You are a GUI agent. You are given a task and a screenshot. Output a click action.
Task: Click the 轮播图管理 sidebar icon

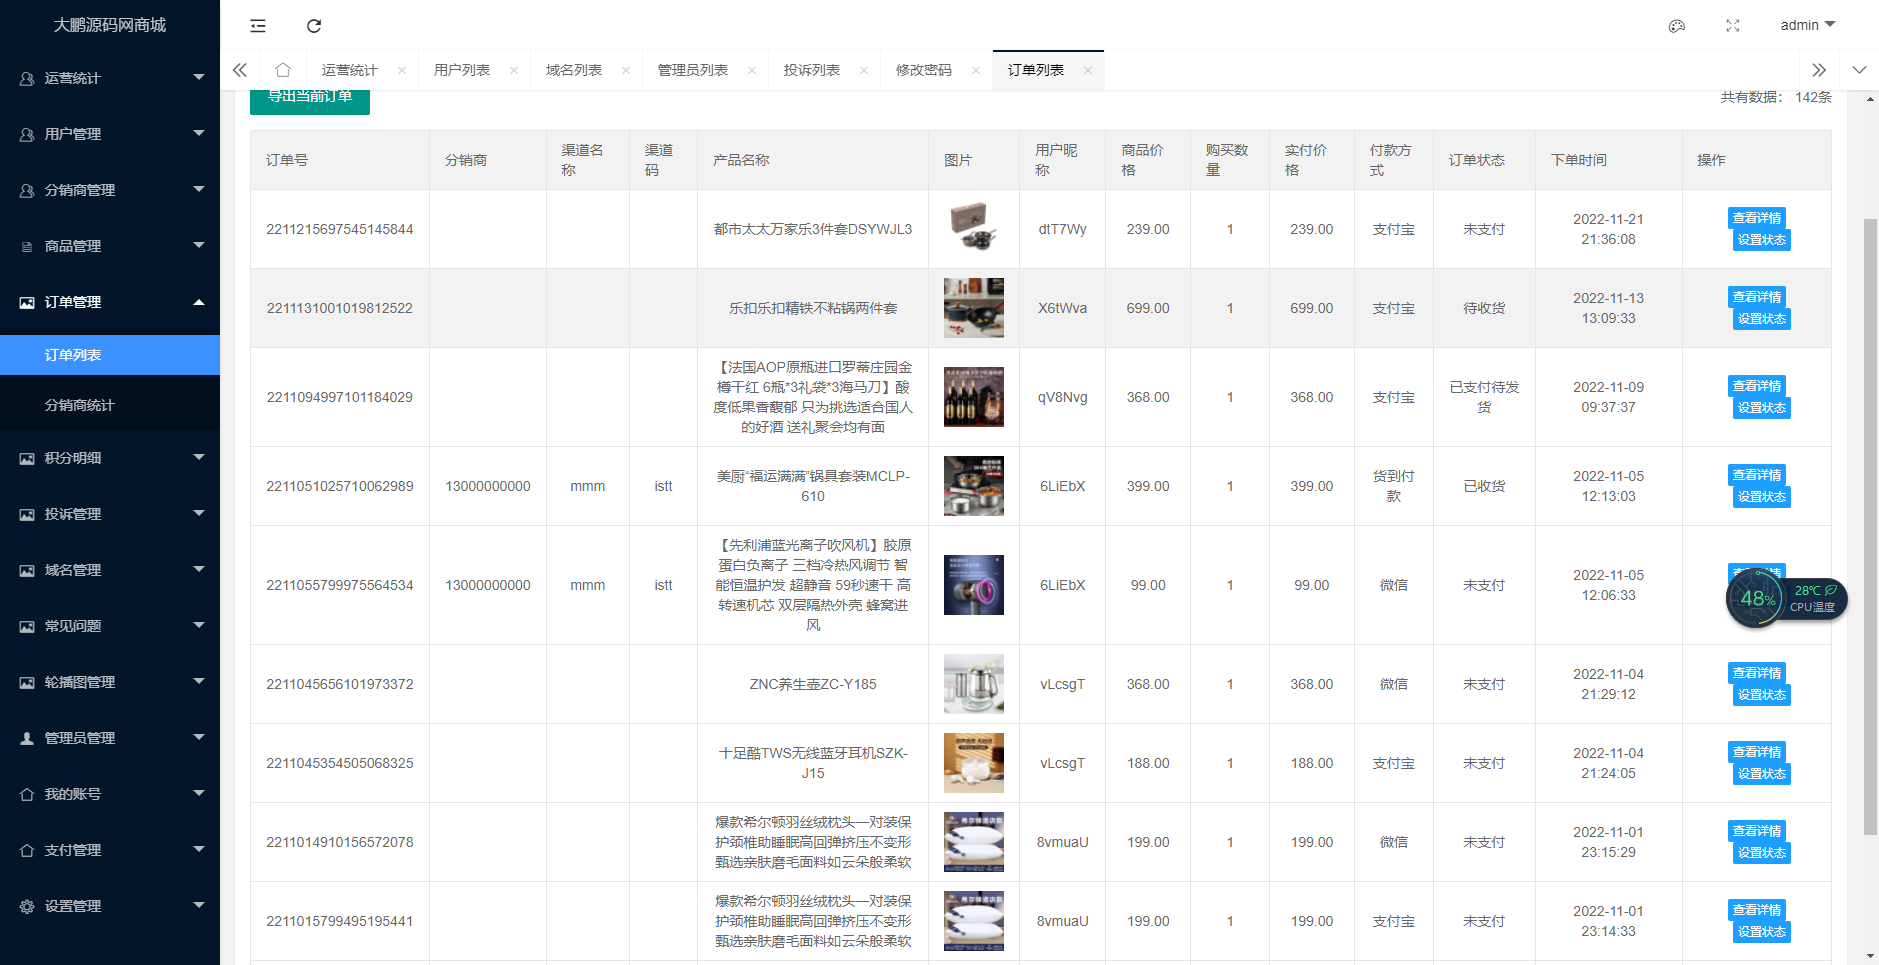[x=25, y=681]
